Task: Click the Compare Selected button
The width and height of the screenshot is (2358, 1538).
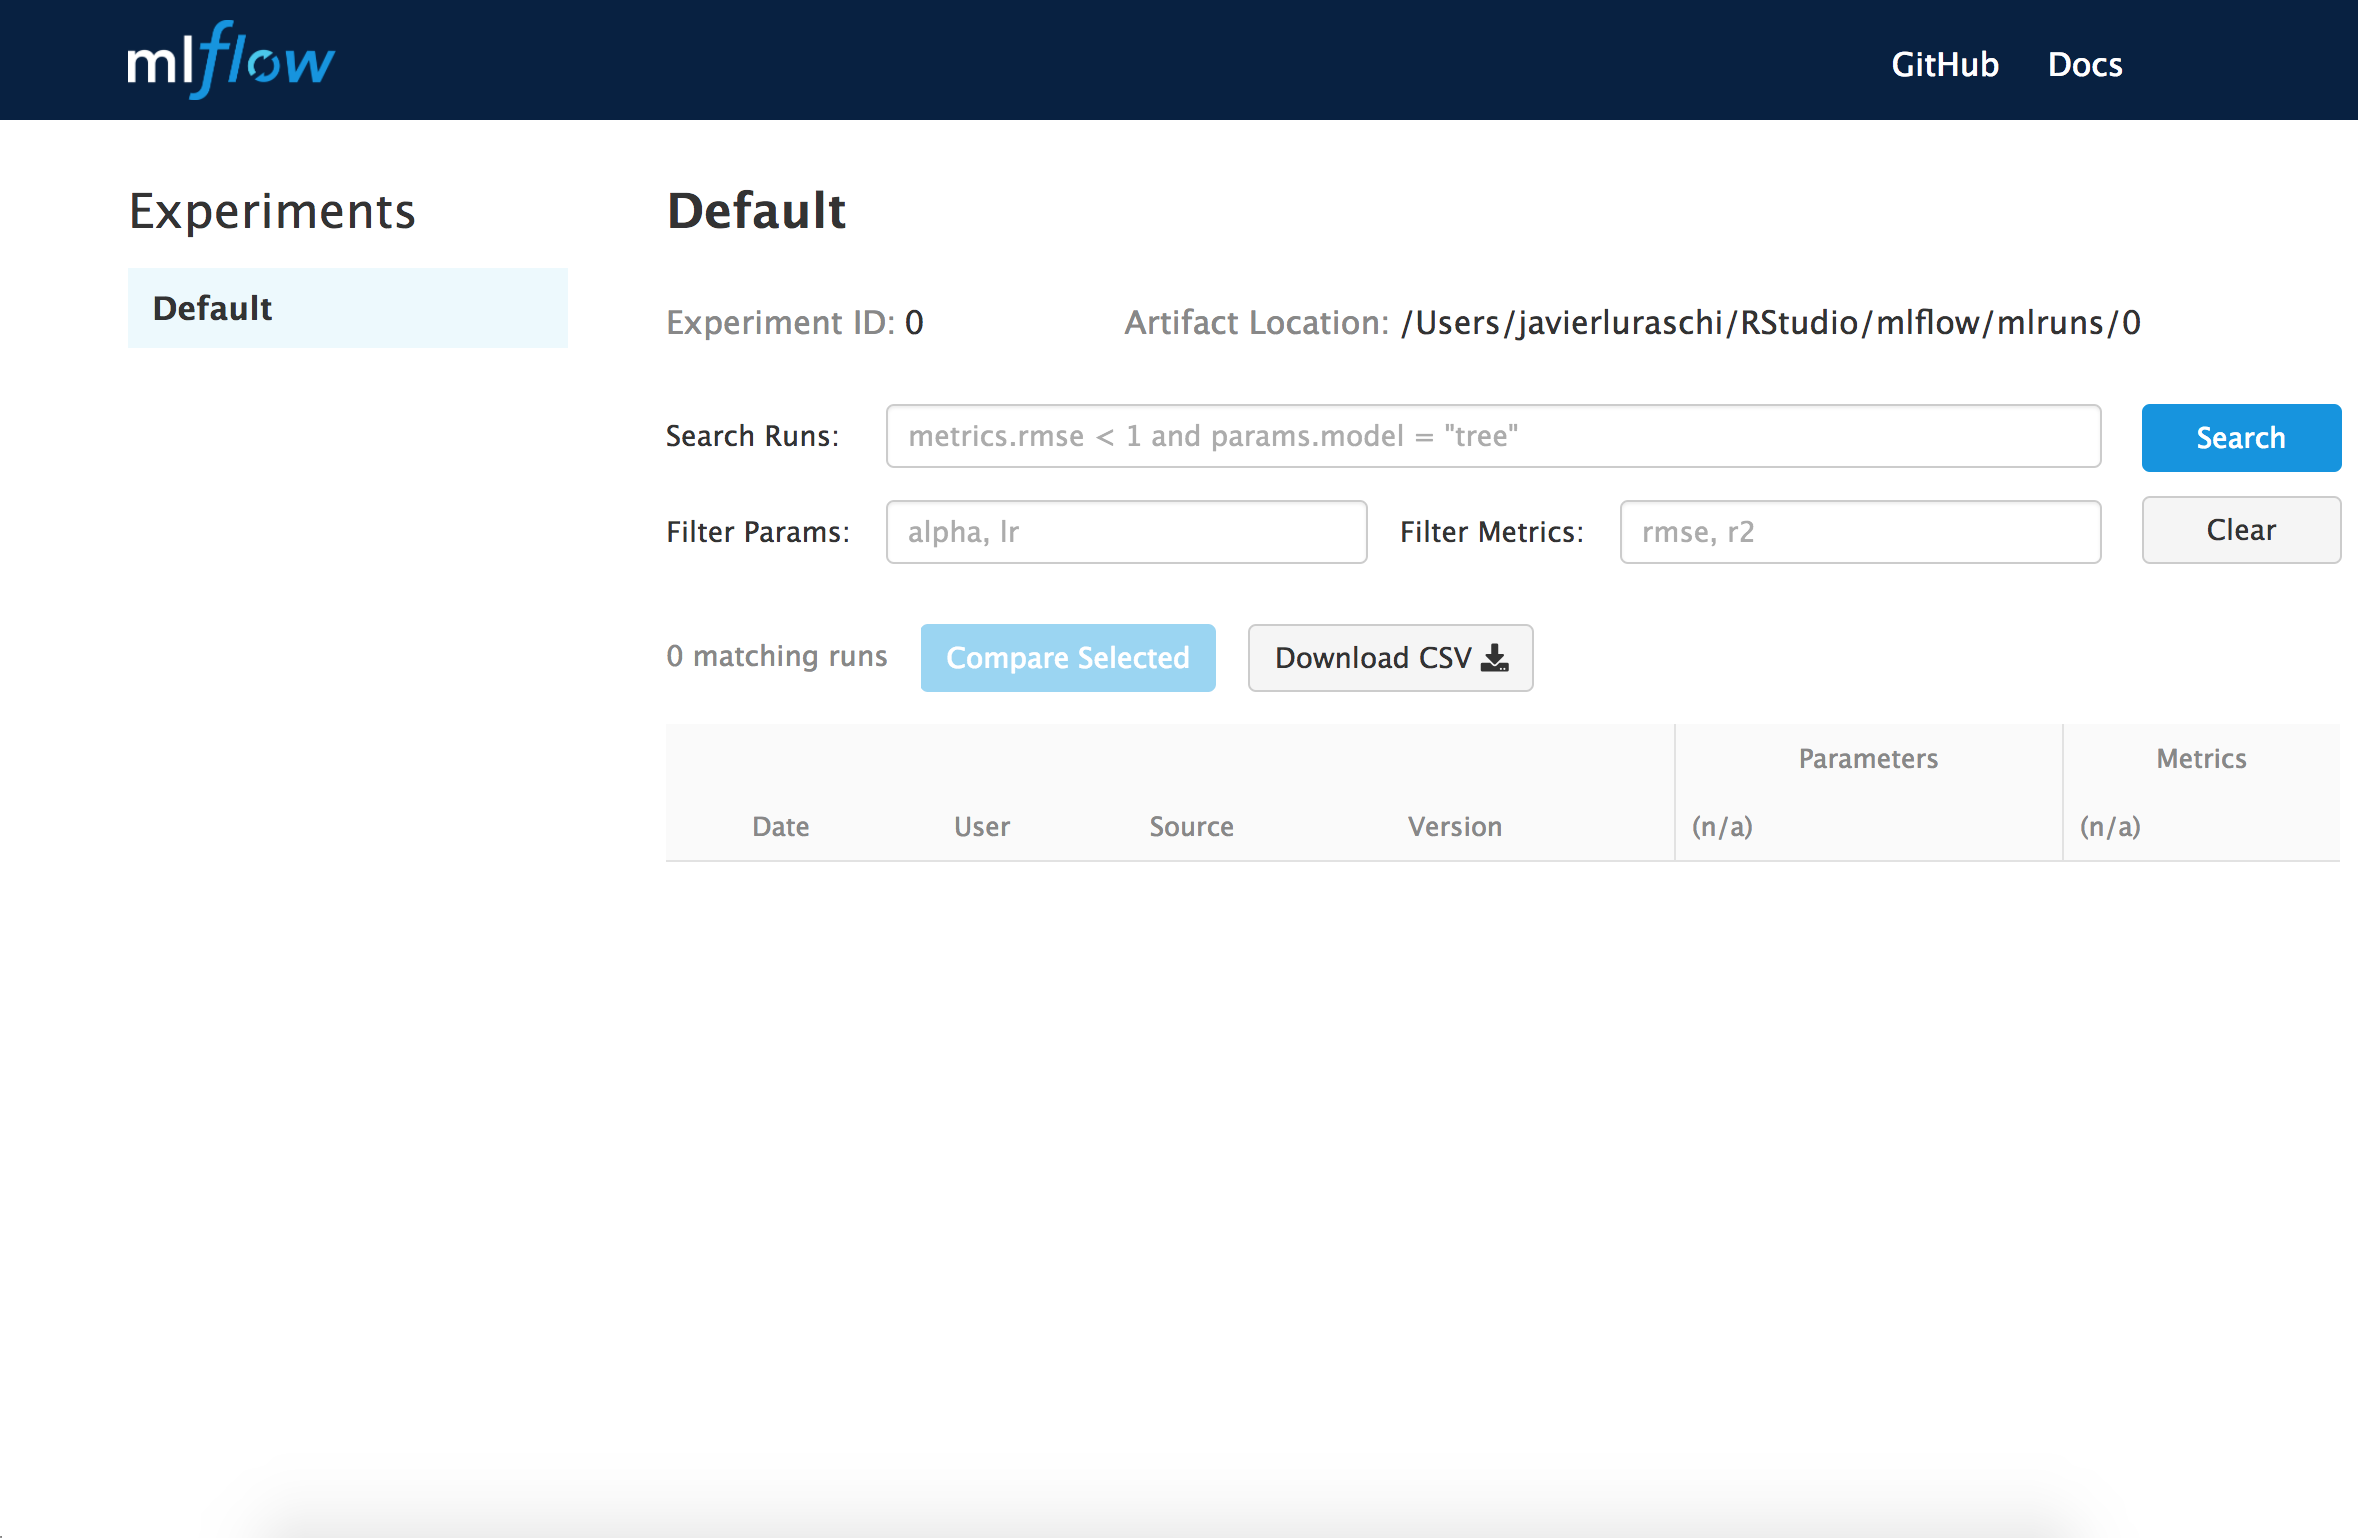Action: point(1067,658)
